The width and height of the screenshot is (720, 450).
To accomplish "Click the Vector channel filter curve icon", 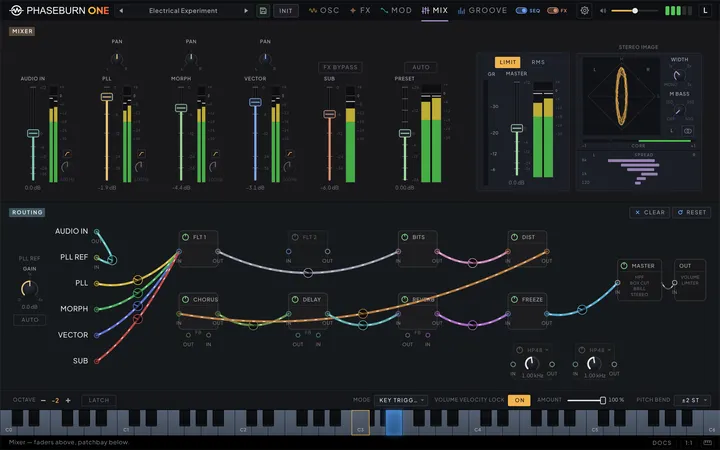I will tap(290, 154).
